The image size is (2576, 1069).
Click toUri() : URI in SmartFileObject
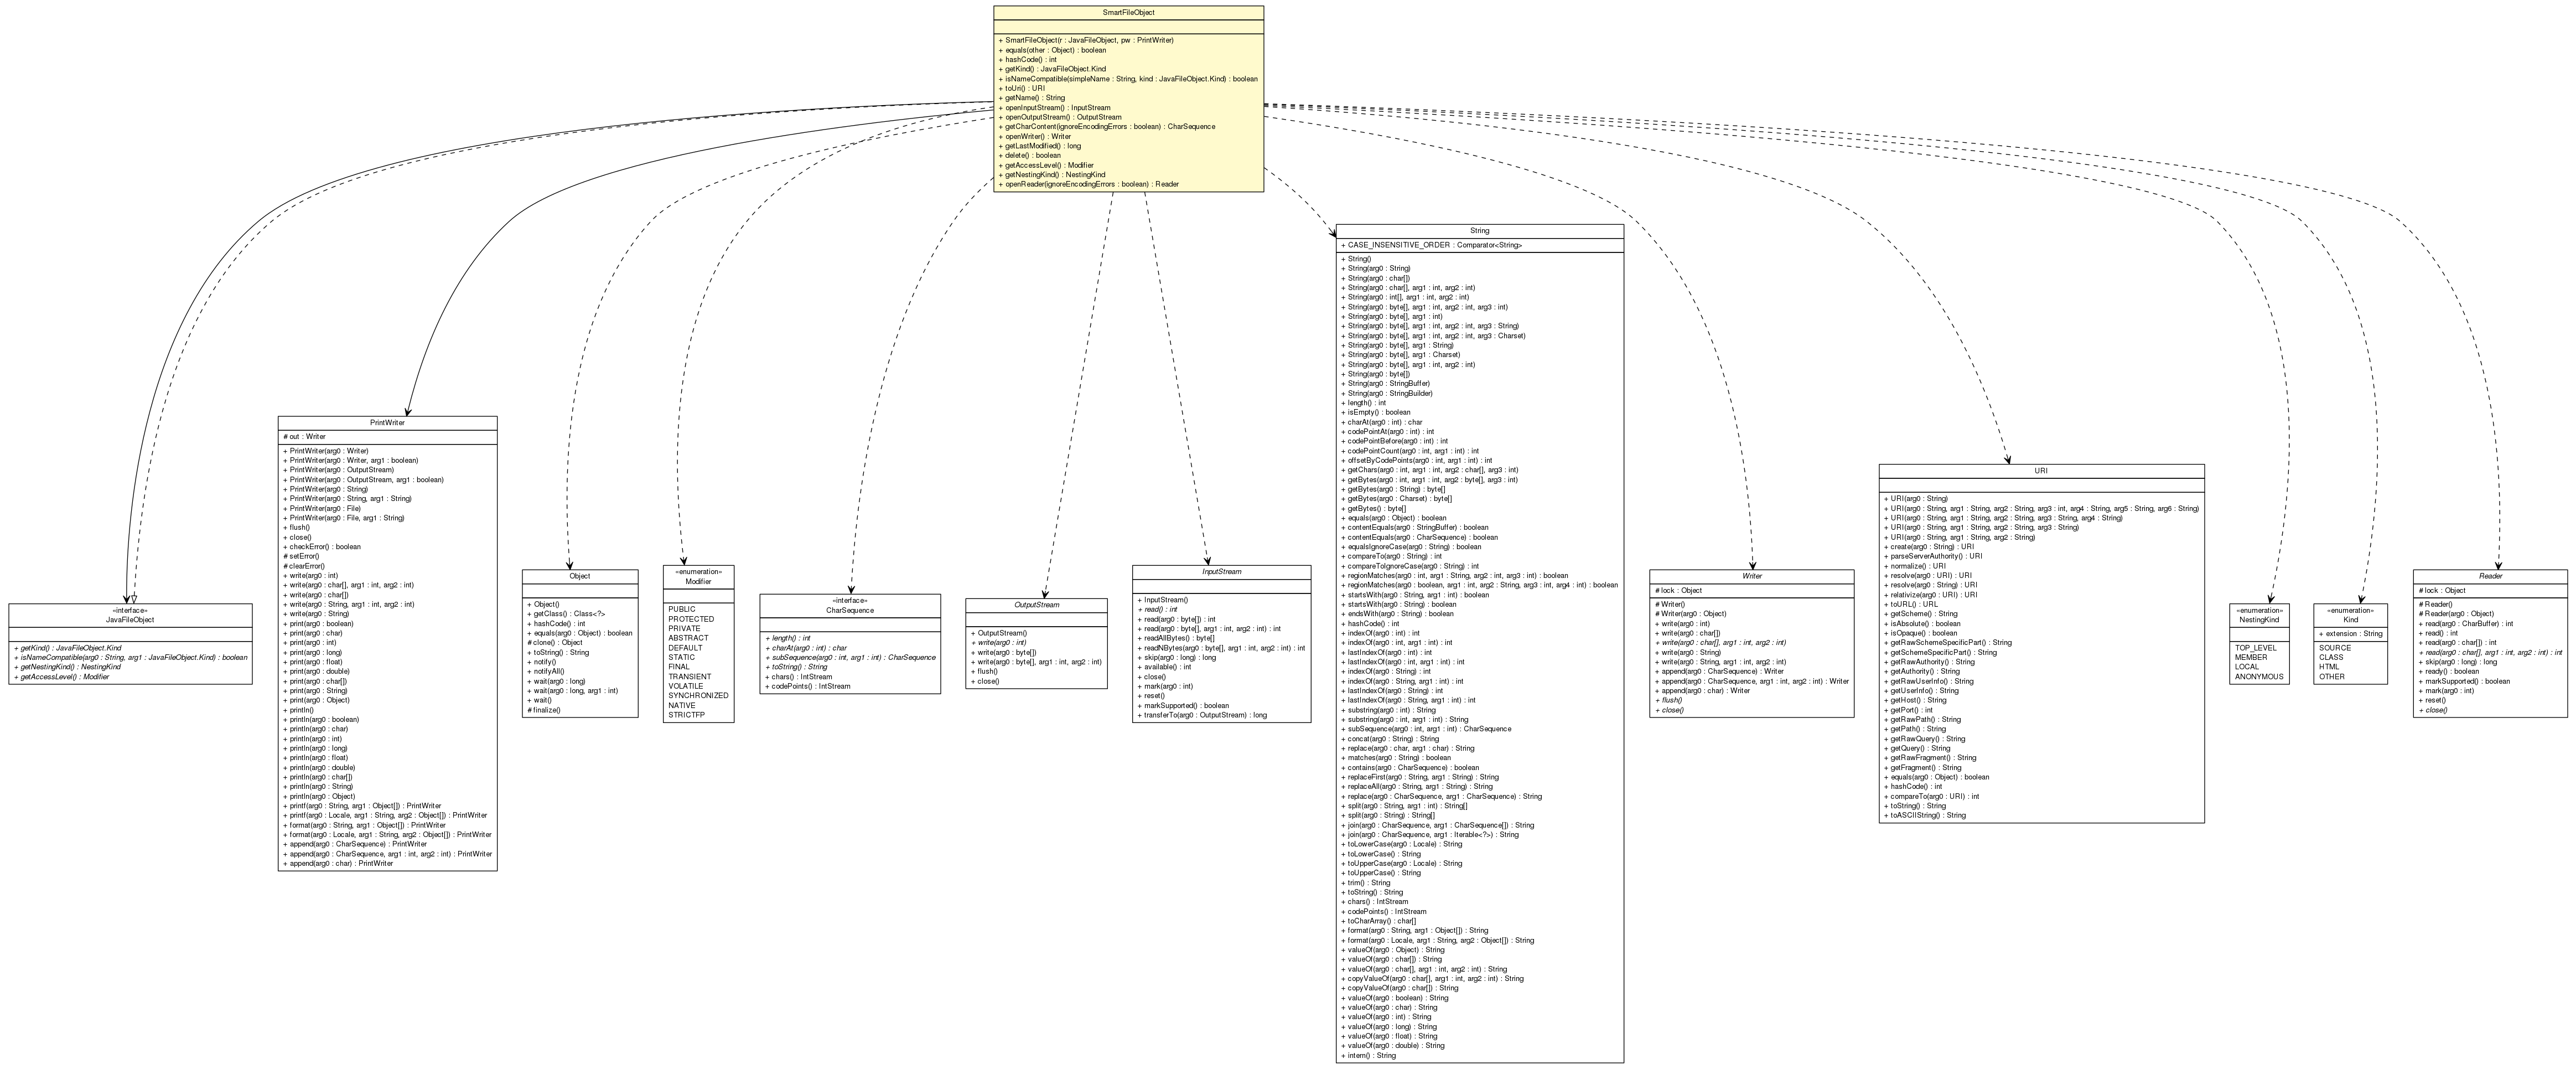pos(1021,88)
